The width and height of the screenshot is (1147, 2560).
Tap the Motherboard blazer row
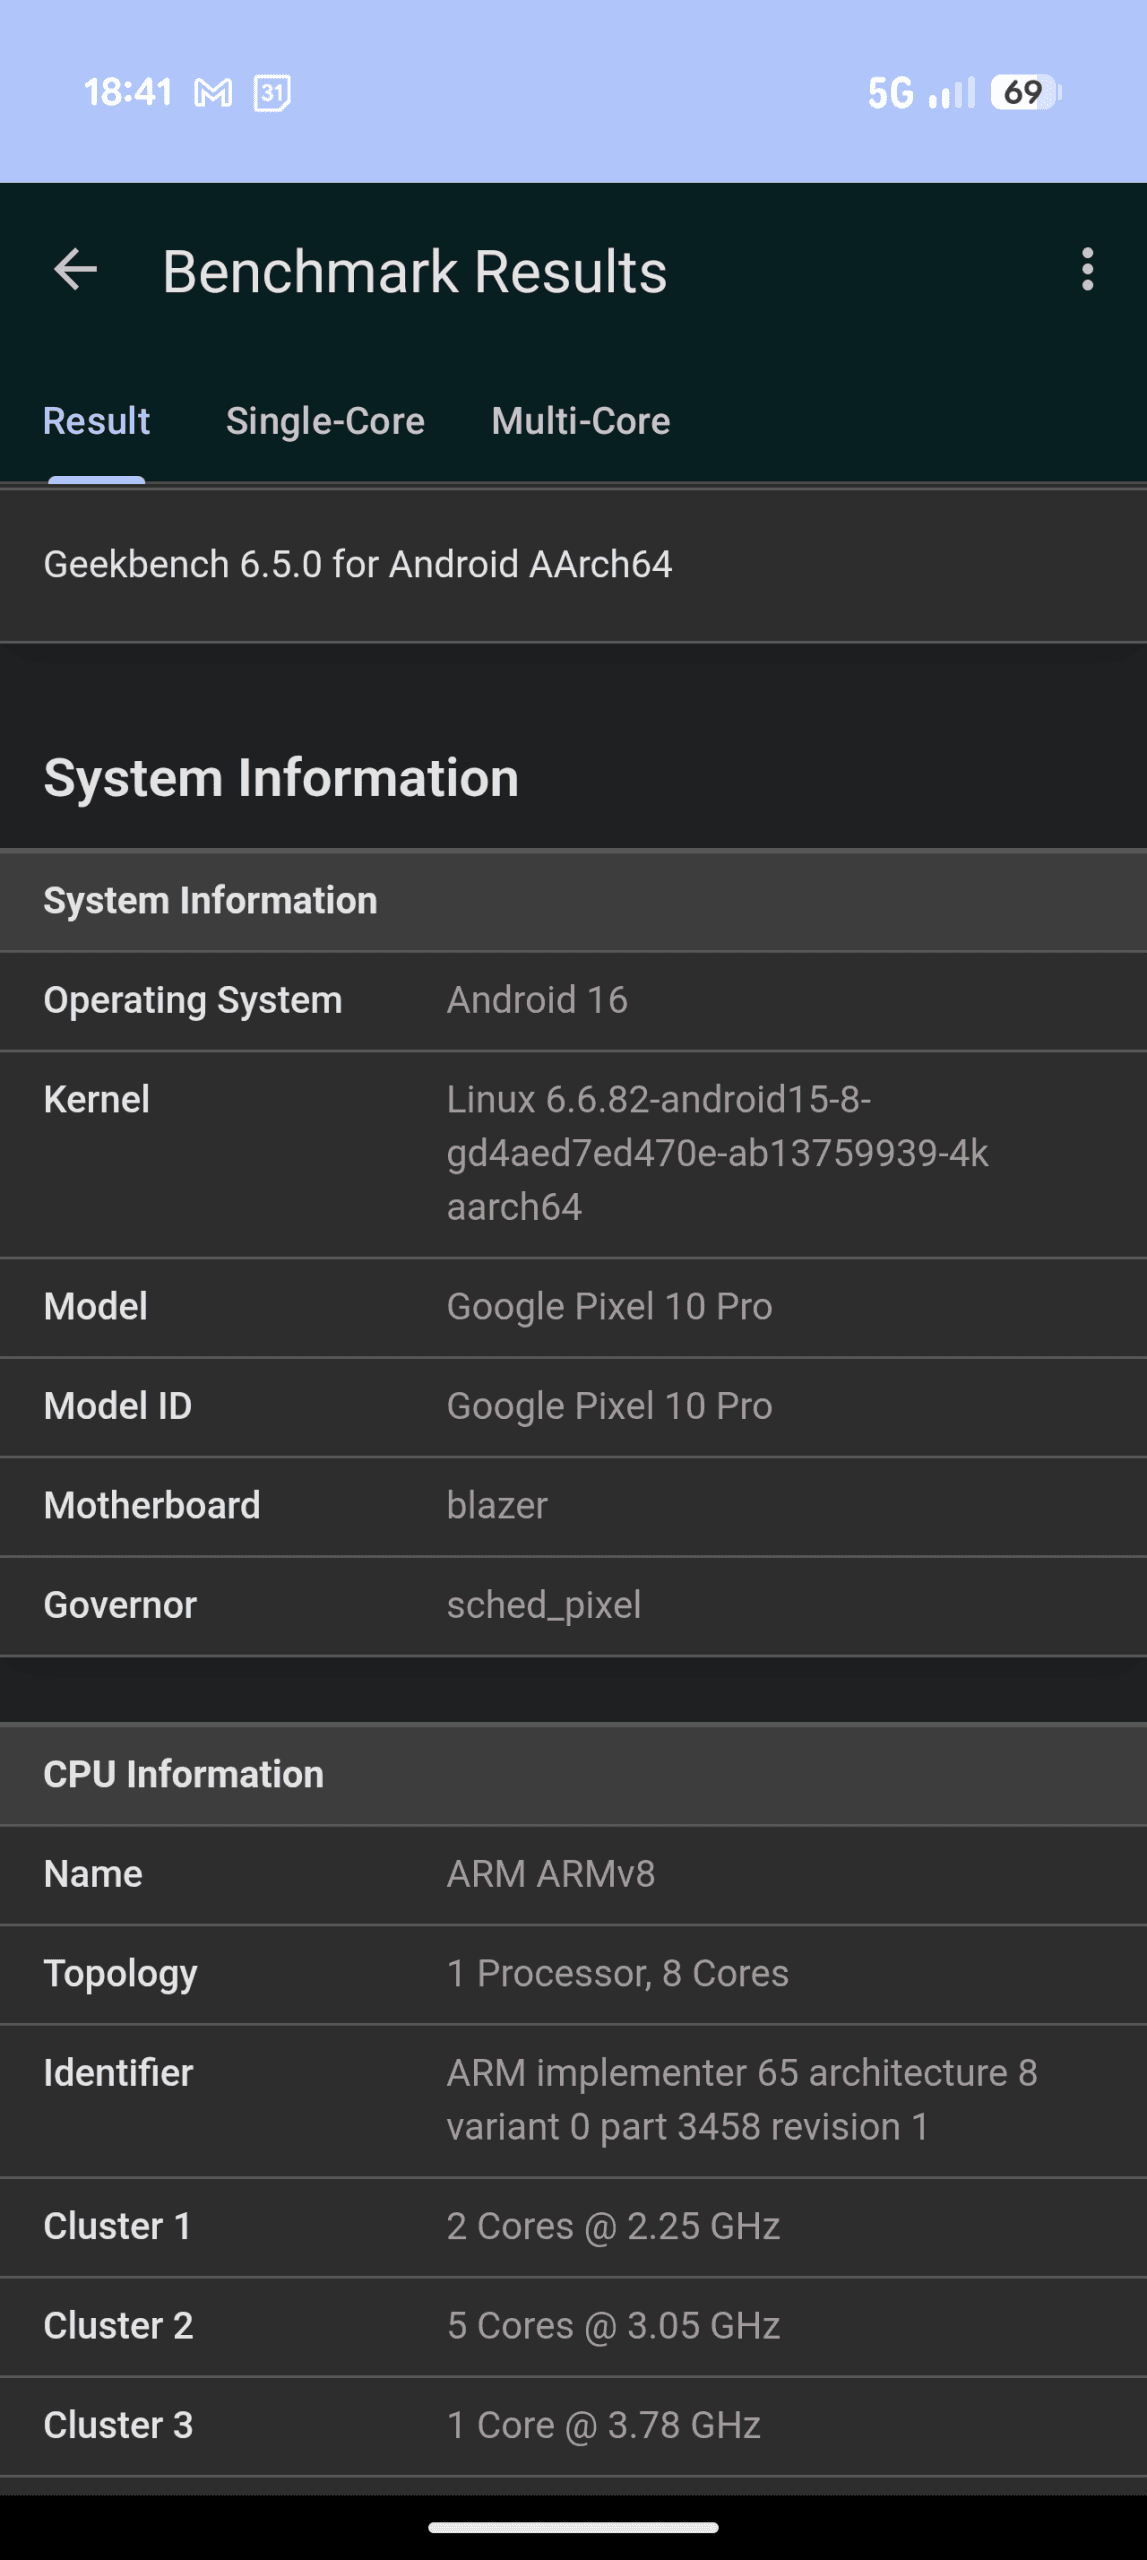(573, 1505)
